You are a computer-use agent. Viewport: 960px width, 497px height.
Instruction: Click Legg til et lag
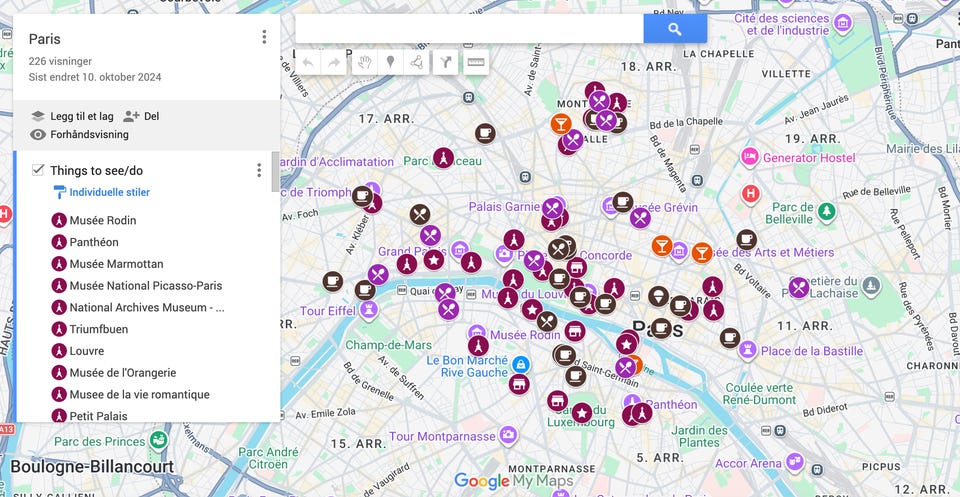(72, 116)
